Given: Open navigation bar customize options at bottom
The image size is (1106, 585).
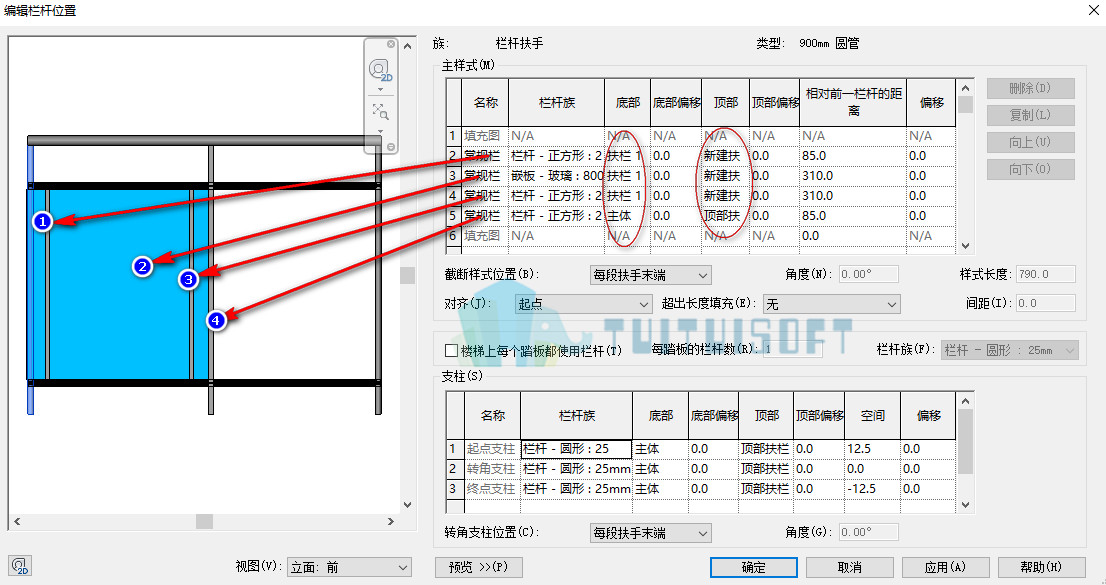Looking at the screenshot, I should click(x=391, y=147).
